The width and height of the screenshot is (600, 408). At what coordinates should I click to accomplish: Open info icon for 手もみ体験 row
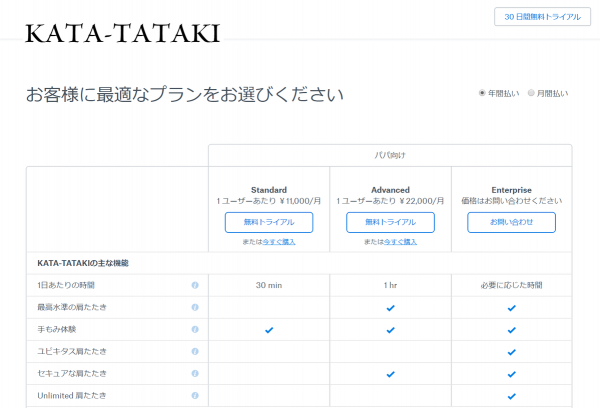(x=195, y=329)
